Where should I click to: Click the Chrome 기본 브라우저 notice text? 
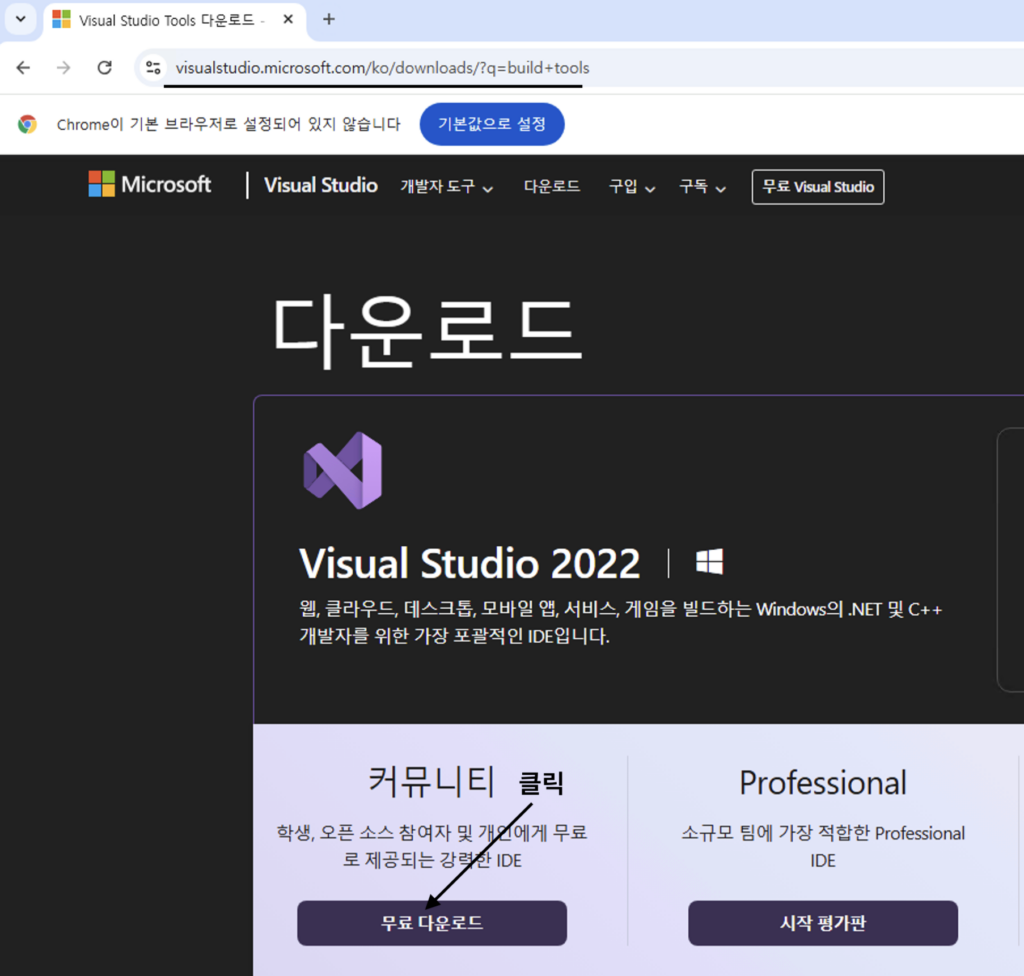(229, 124)
